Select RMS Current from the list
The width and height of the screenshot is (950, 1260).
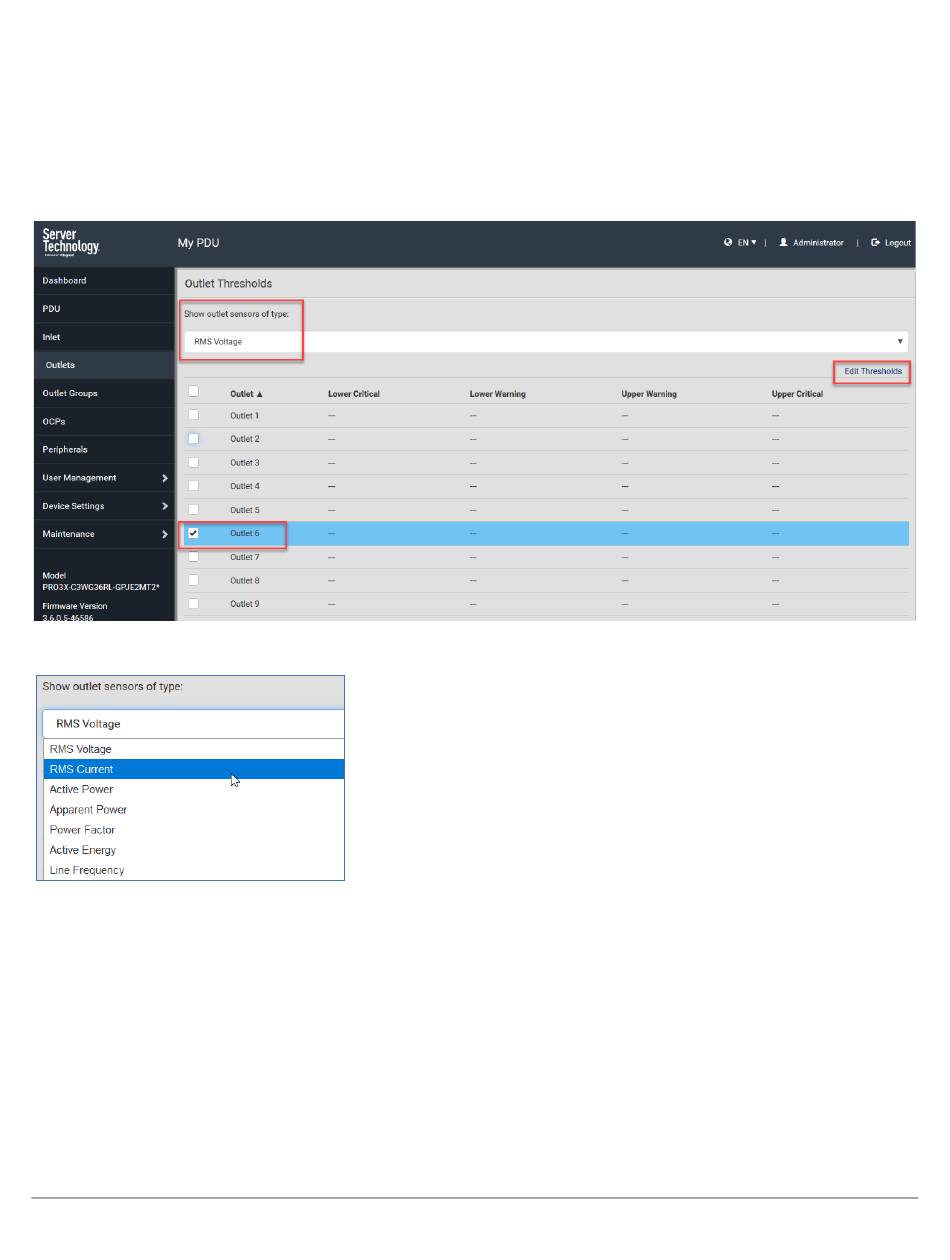[x=82, y=769]
